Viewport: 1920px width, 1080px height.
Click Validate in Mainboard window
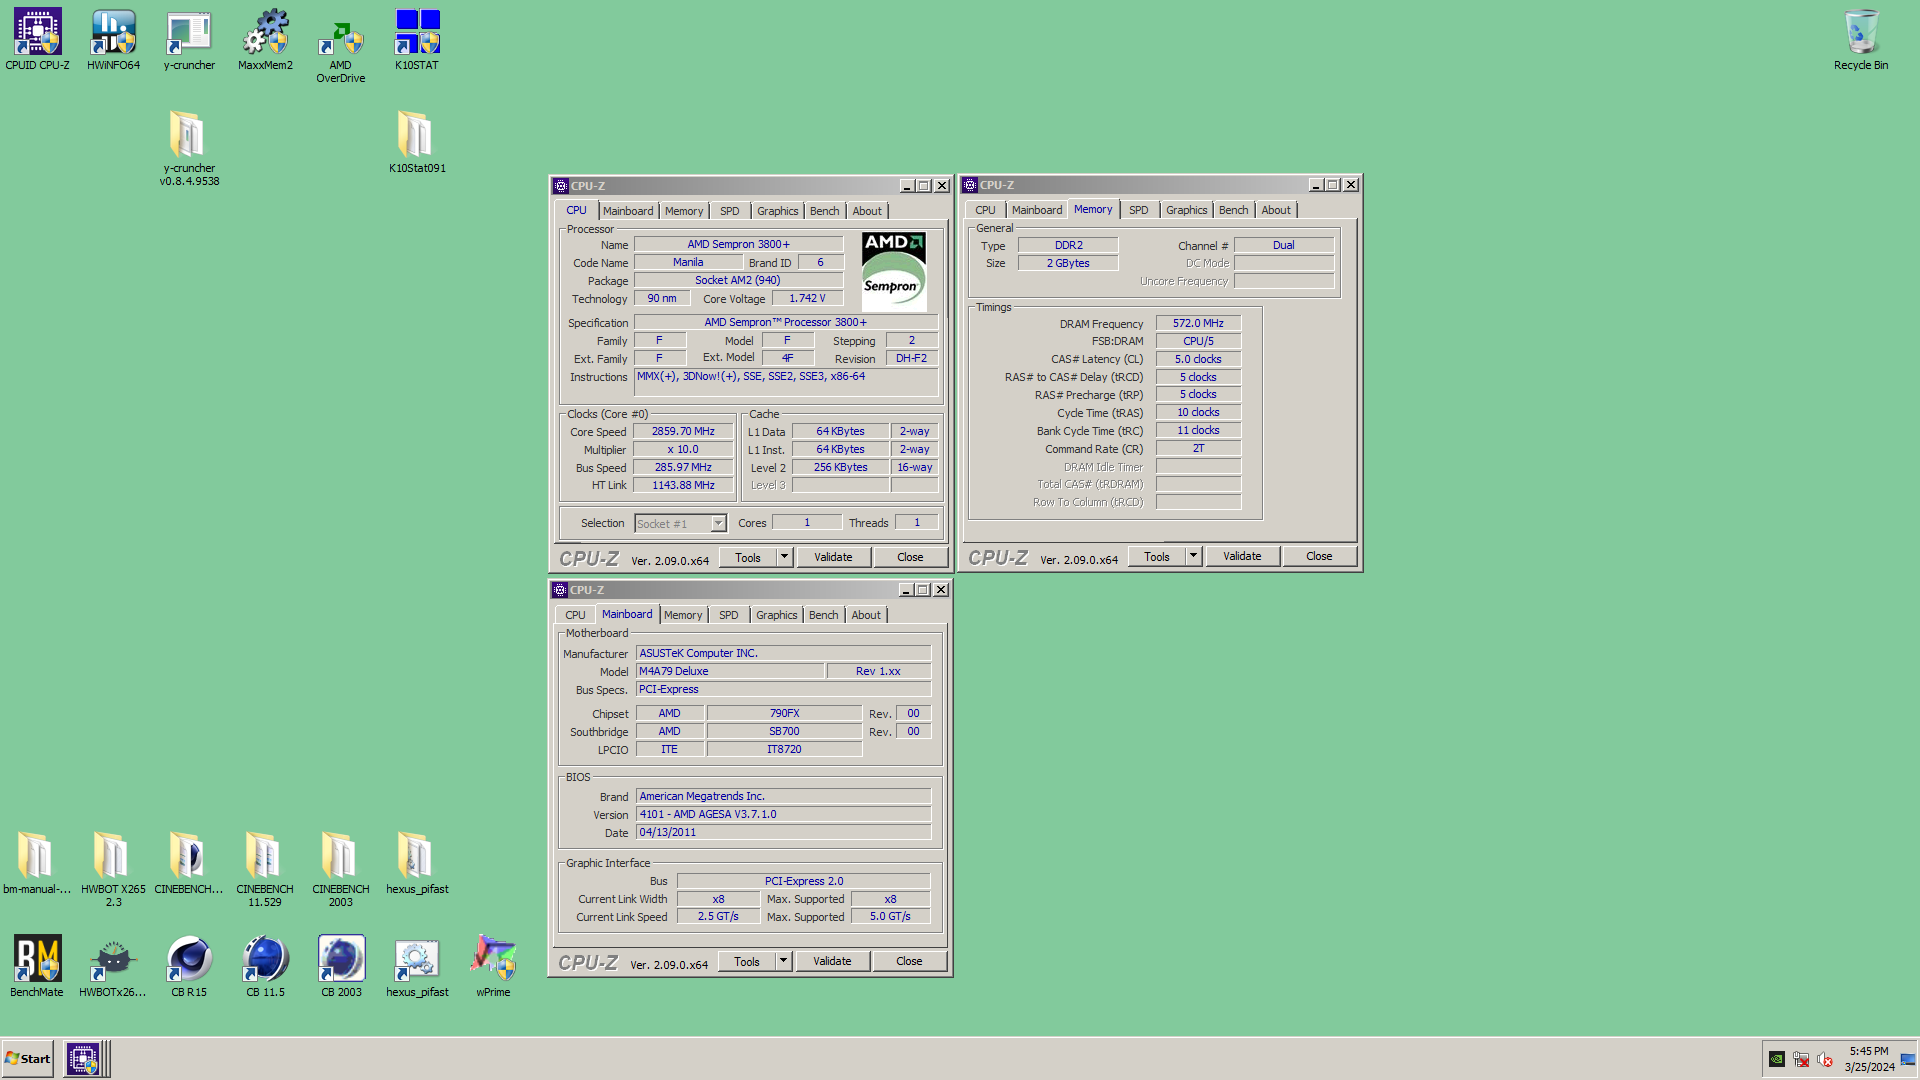pos(832,961)
